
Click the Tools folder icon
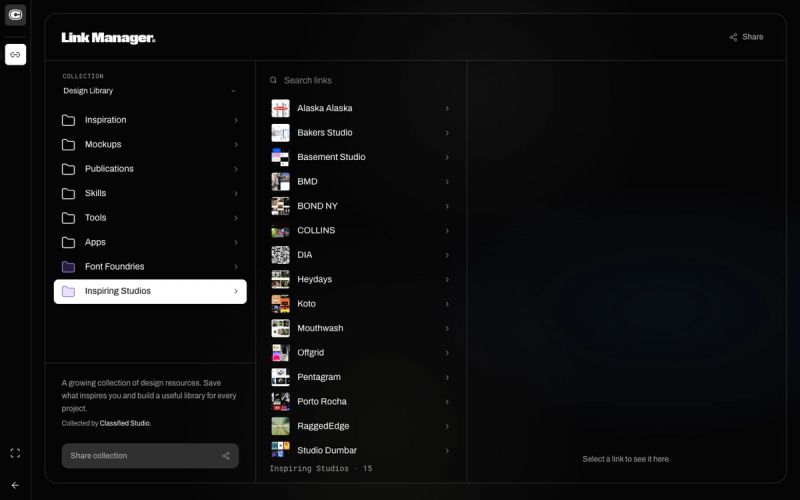(68, 218)
